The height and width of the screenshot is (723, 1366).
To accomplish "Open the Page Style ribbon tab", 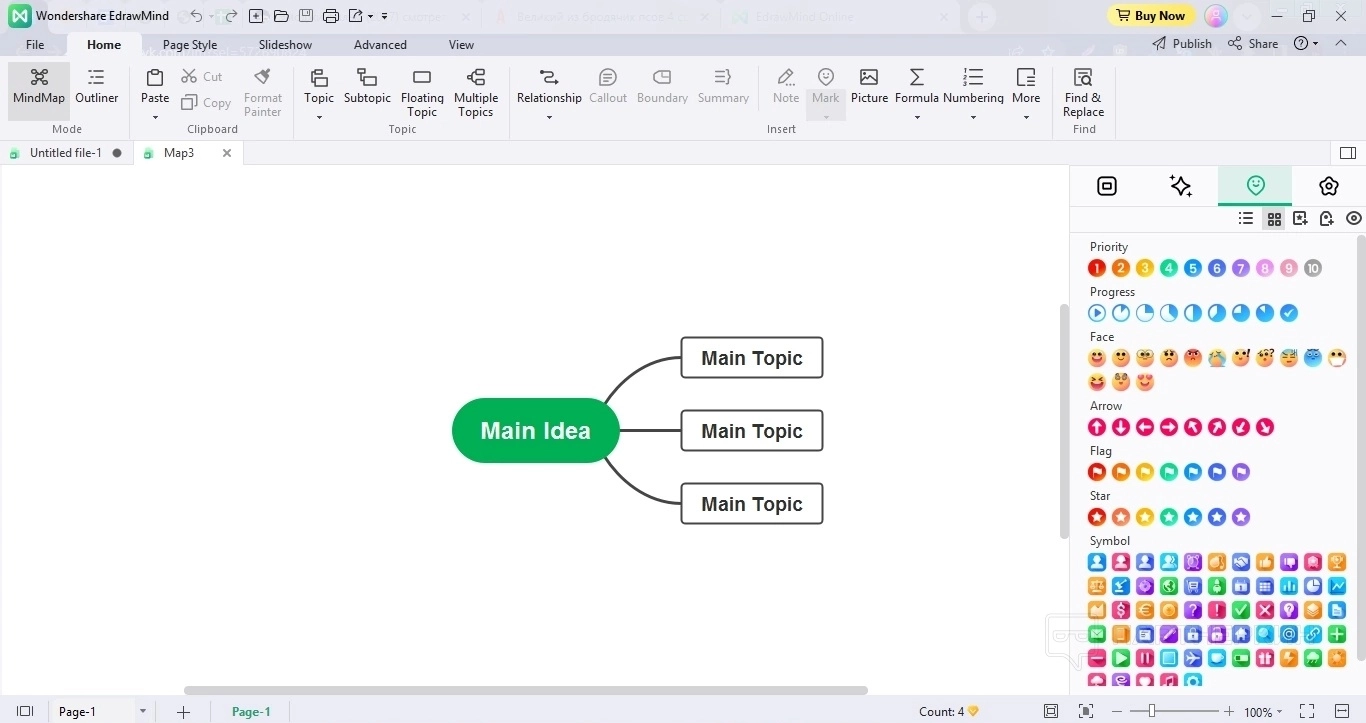I will click(x=190, y=45).
